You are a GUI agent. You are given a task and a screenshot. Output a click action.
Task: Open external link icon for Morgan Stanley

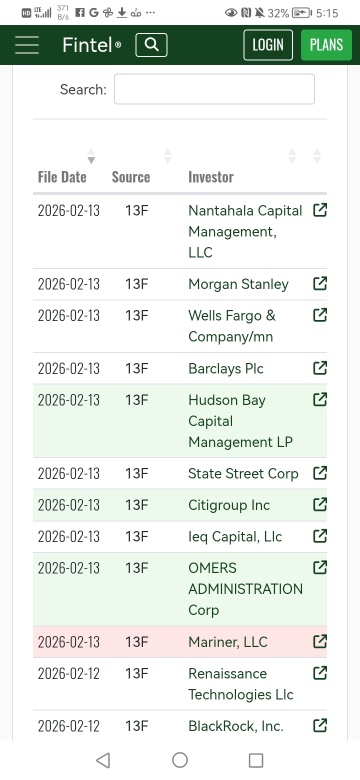(x=320, y=284)
